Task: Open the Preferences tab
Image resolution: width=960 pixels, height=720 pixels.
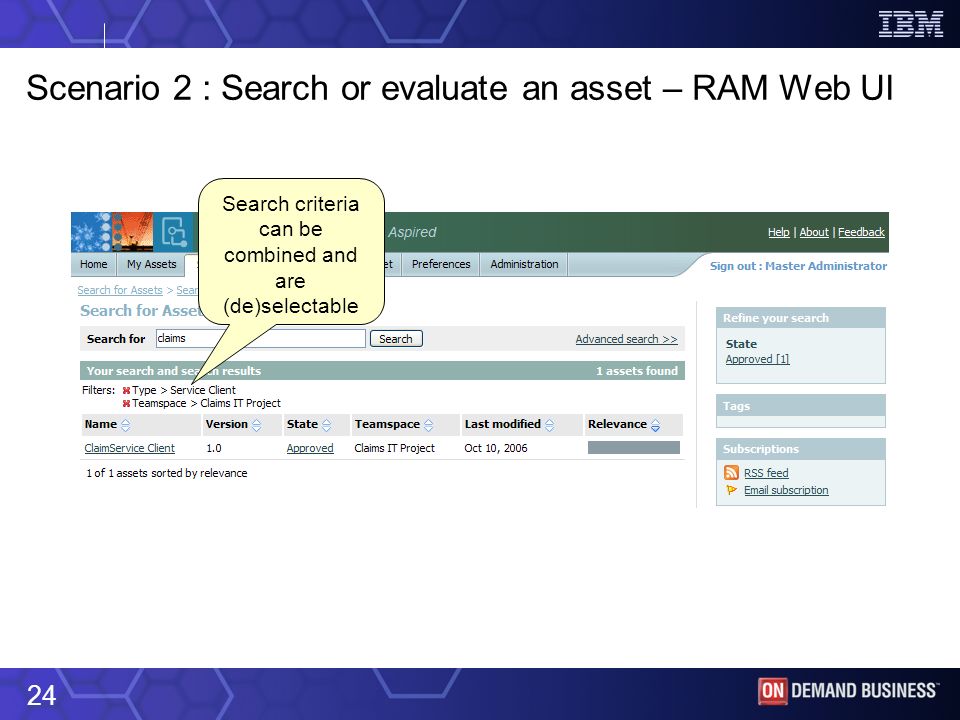Action: (x=441, y=264)
